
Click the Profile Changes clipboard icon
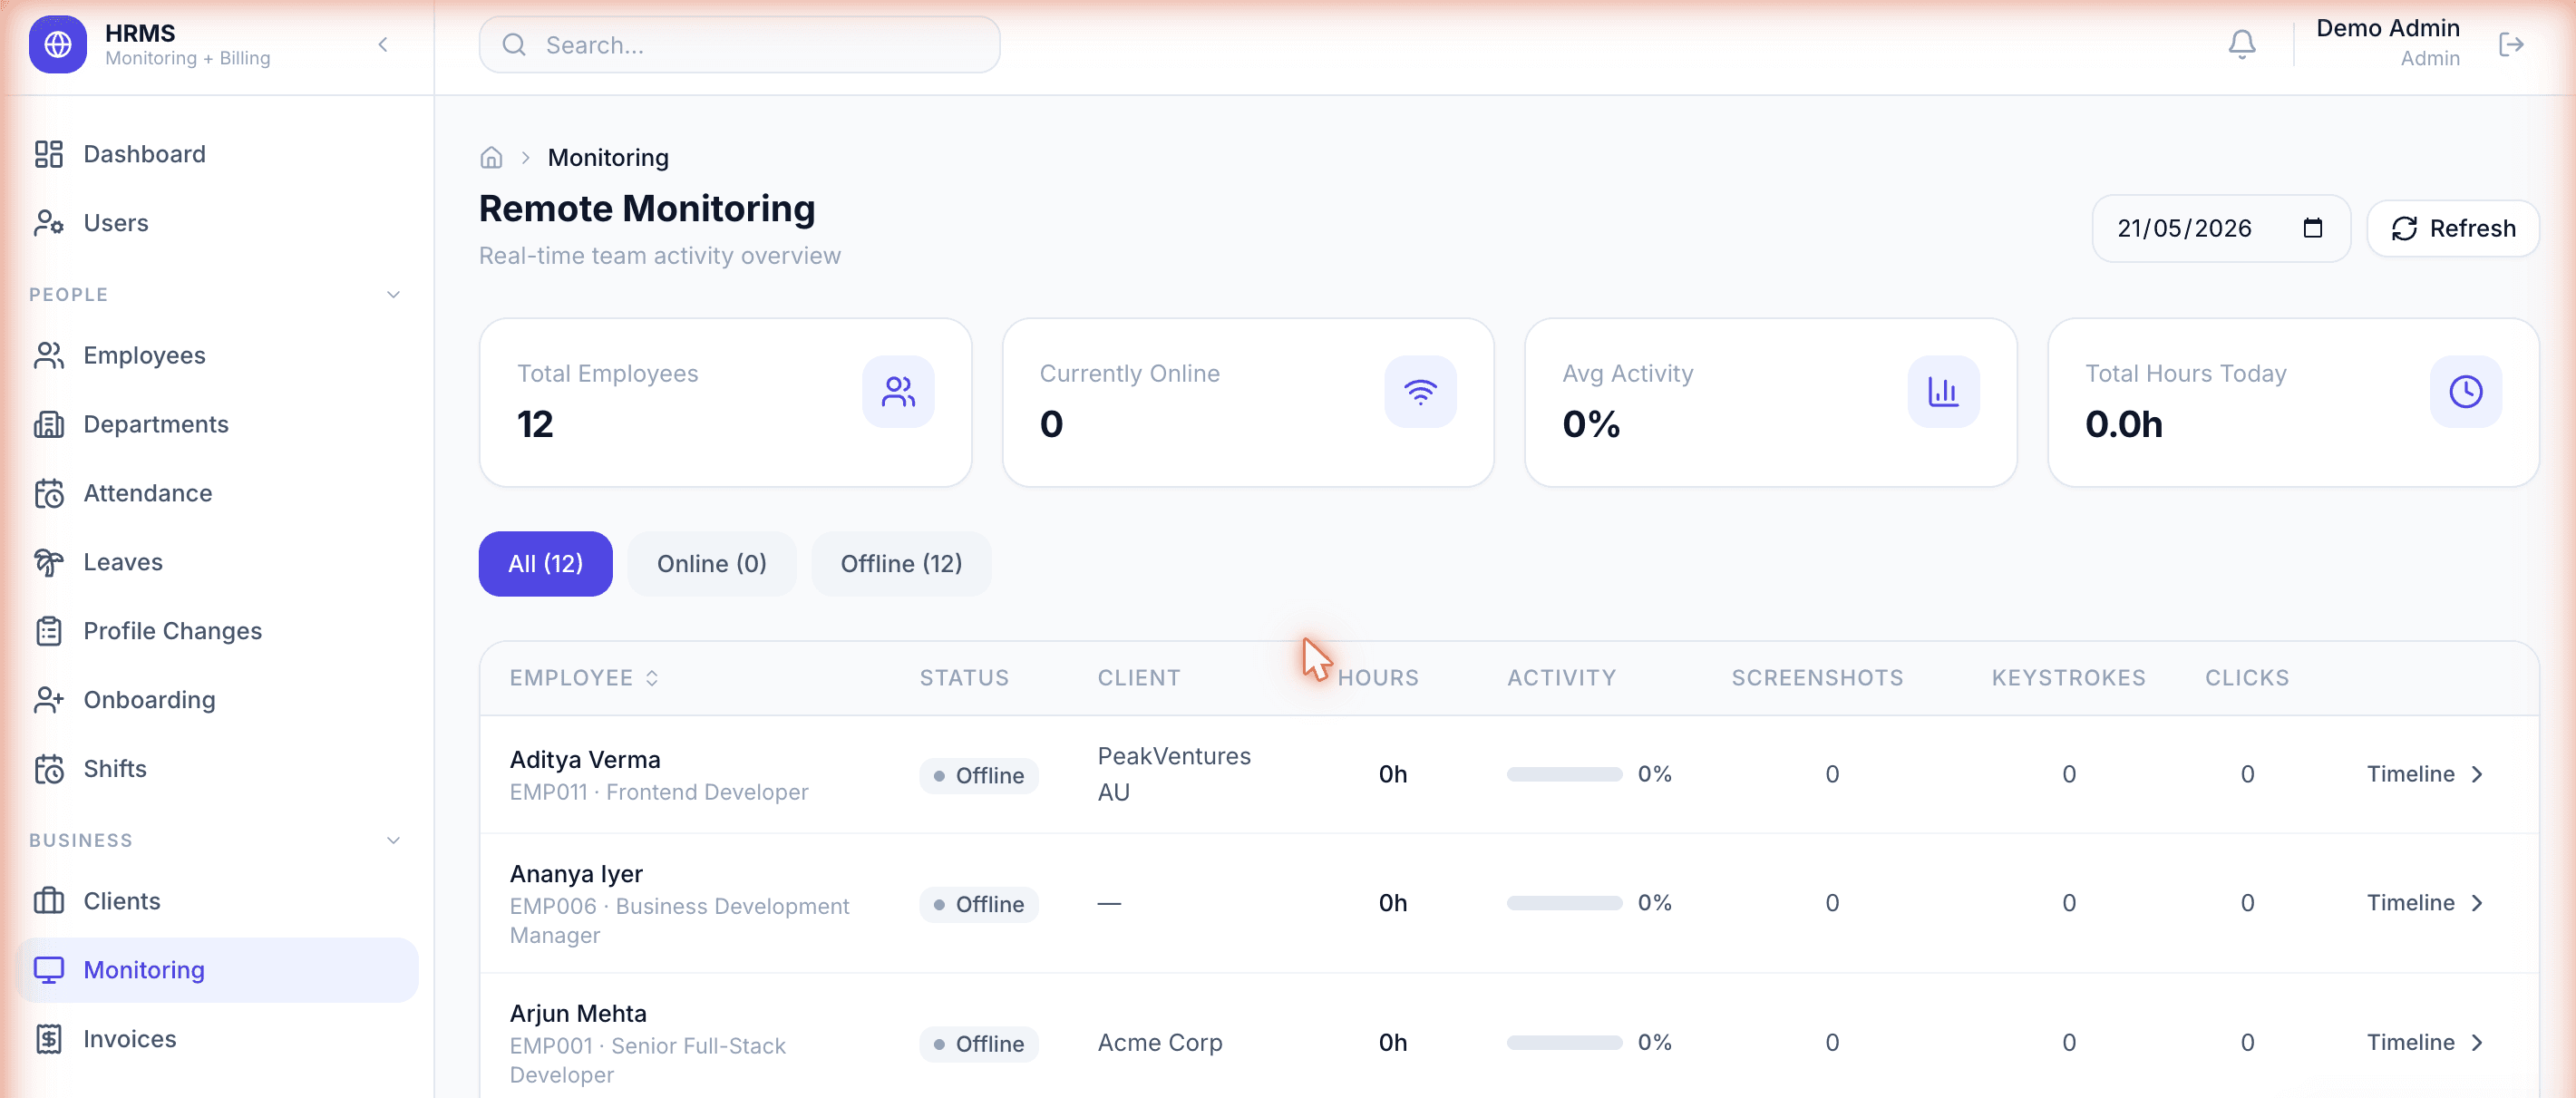click(x=49, y=631)
